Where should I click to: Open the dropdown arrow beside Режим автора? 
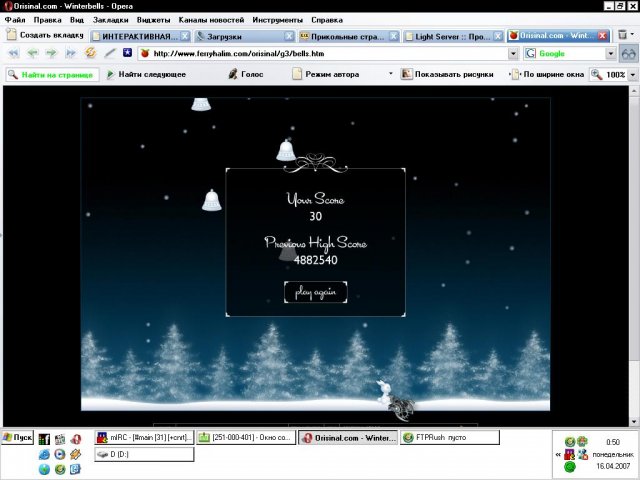391,74
